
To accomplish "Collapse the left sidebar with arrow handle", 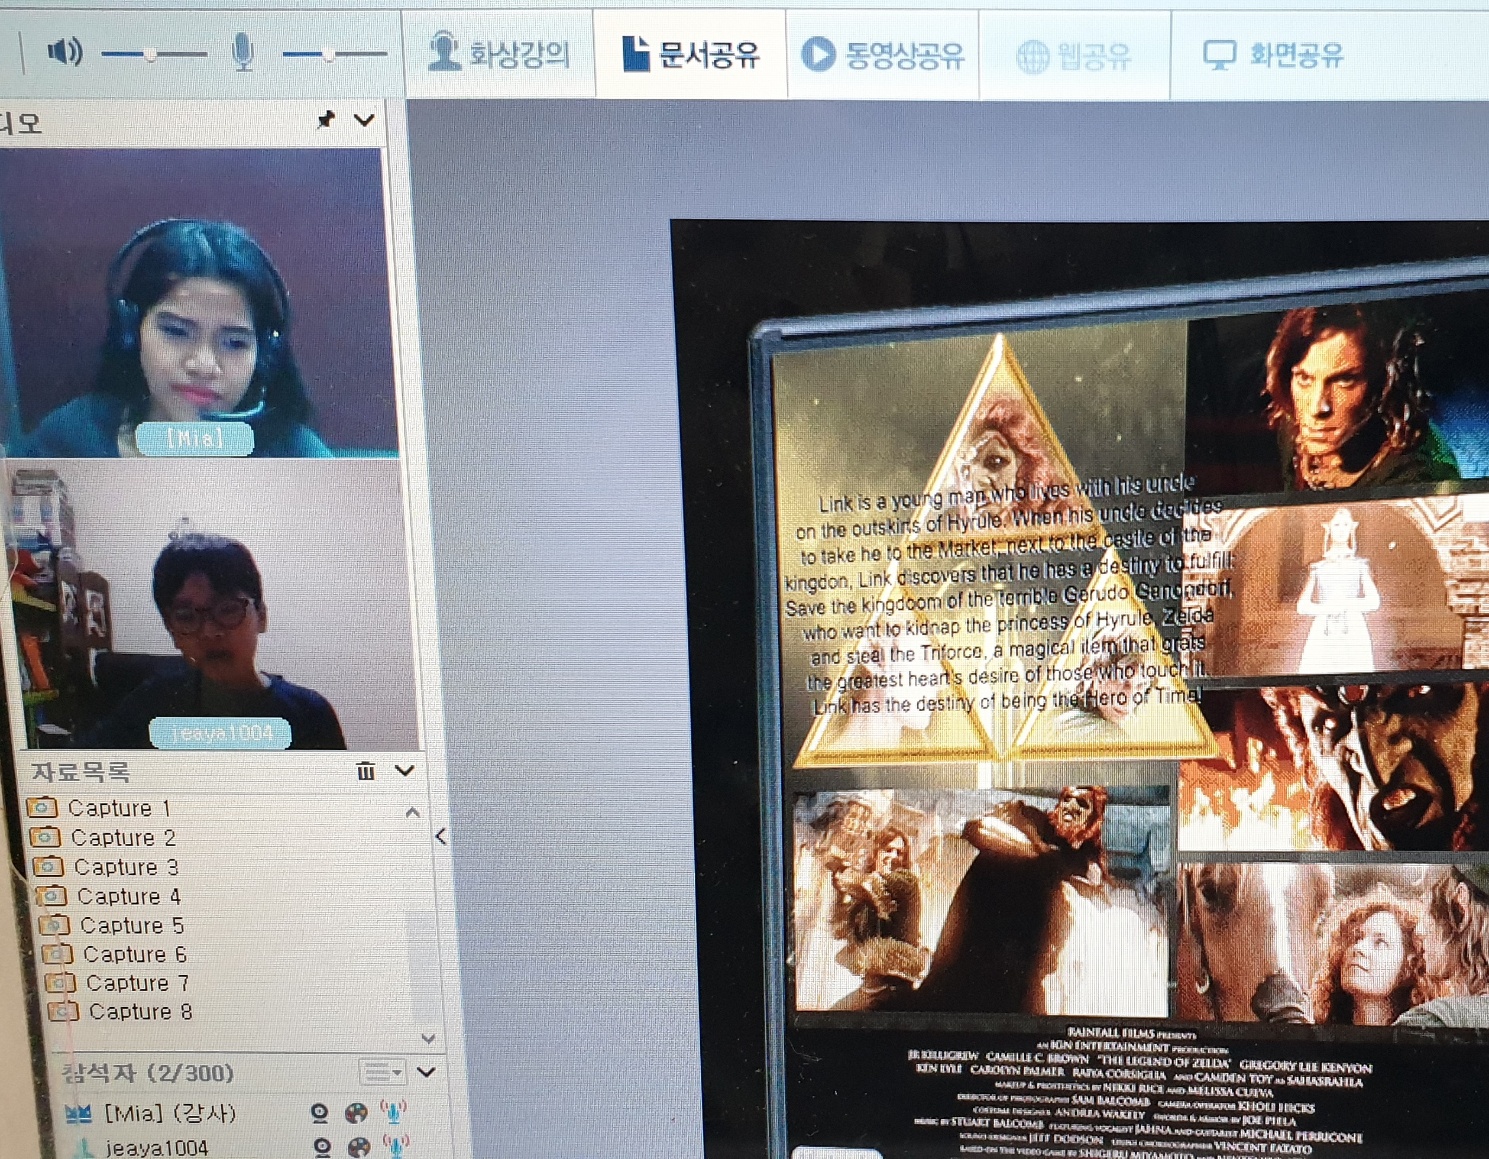I will click(441, 837).
